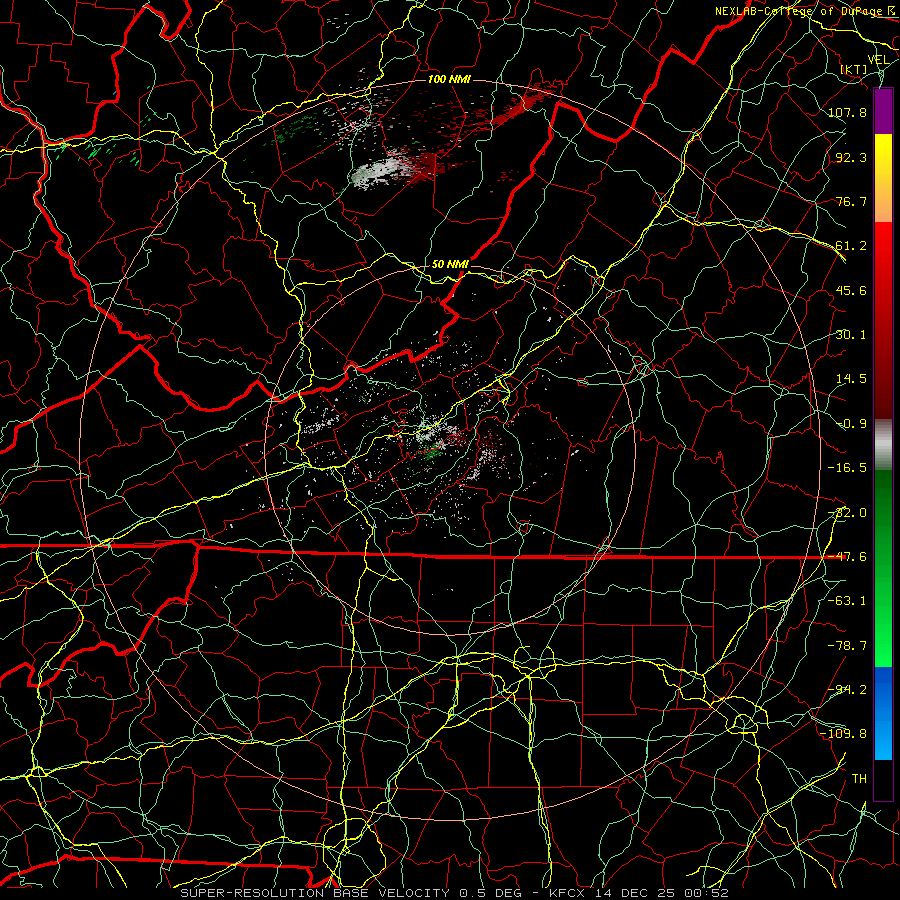This screenshot has width=900, height=900.
Task: Select the -78.7 velocity scale value
Action: point(847,645)
